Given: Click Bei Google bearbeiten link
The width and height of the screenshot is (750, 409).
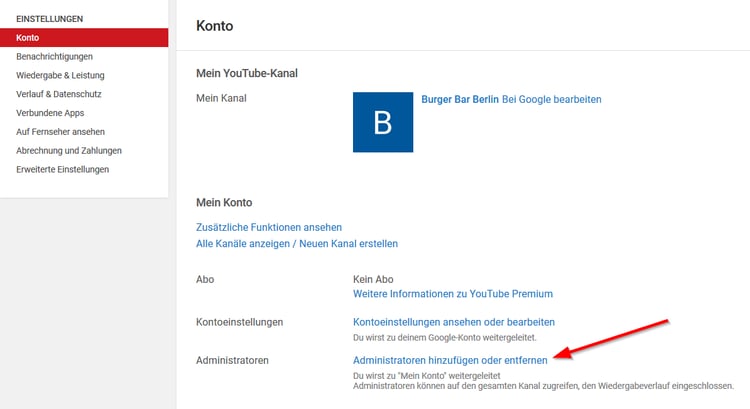Looking at the screenshot, I should (x=551, y=99).
